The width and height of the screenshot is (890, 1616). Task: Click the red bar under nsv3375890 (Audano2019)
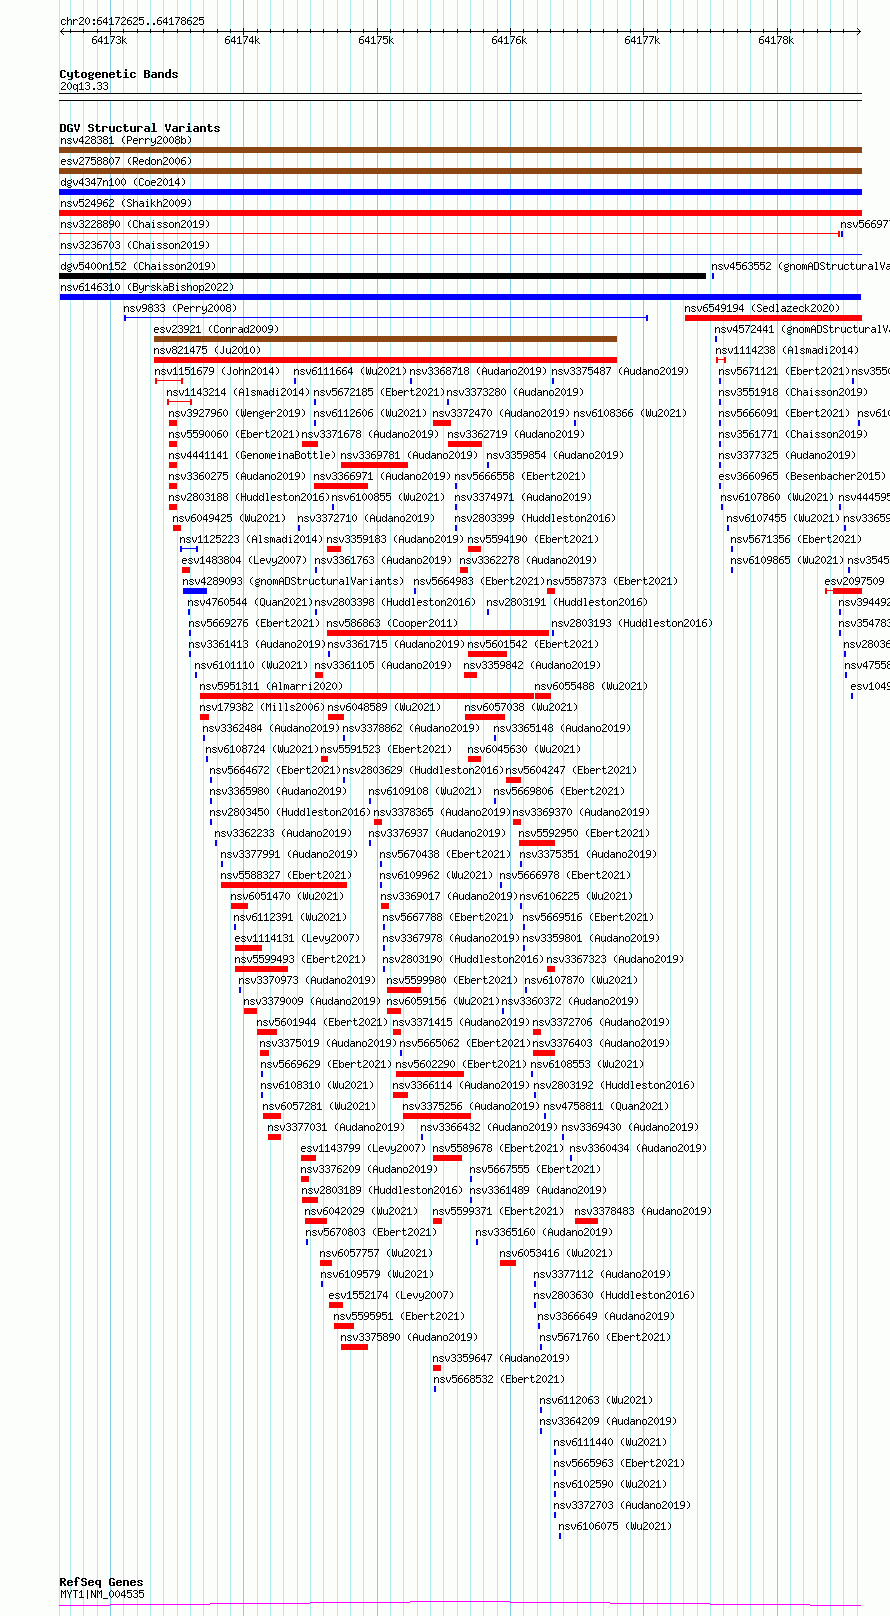pyautogui.click(x=354, y=1347)
